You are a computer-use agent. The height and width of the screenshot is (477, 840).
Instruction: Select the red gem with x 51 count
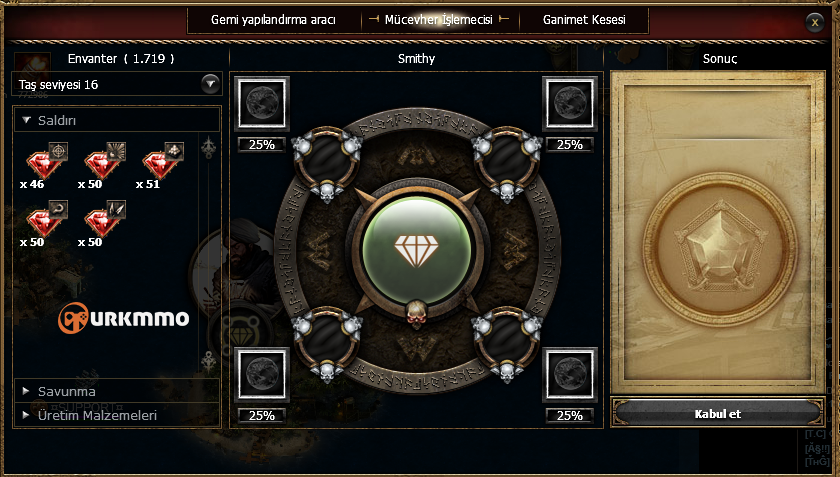click(162, 161)
